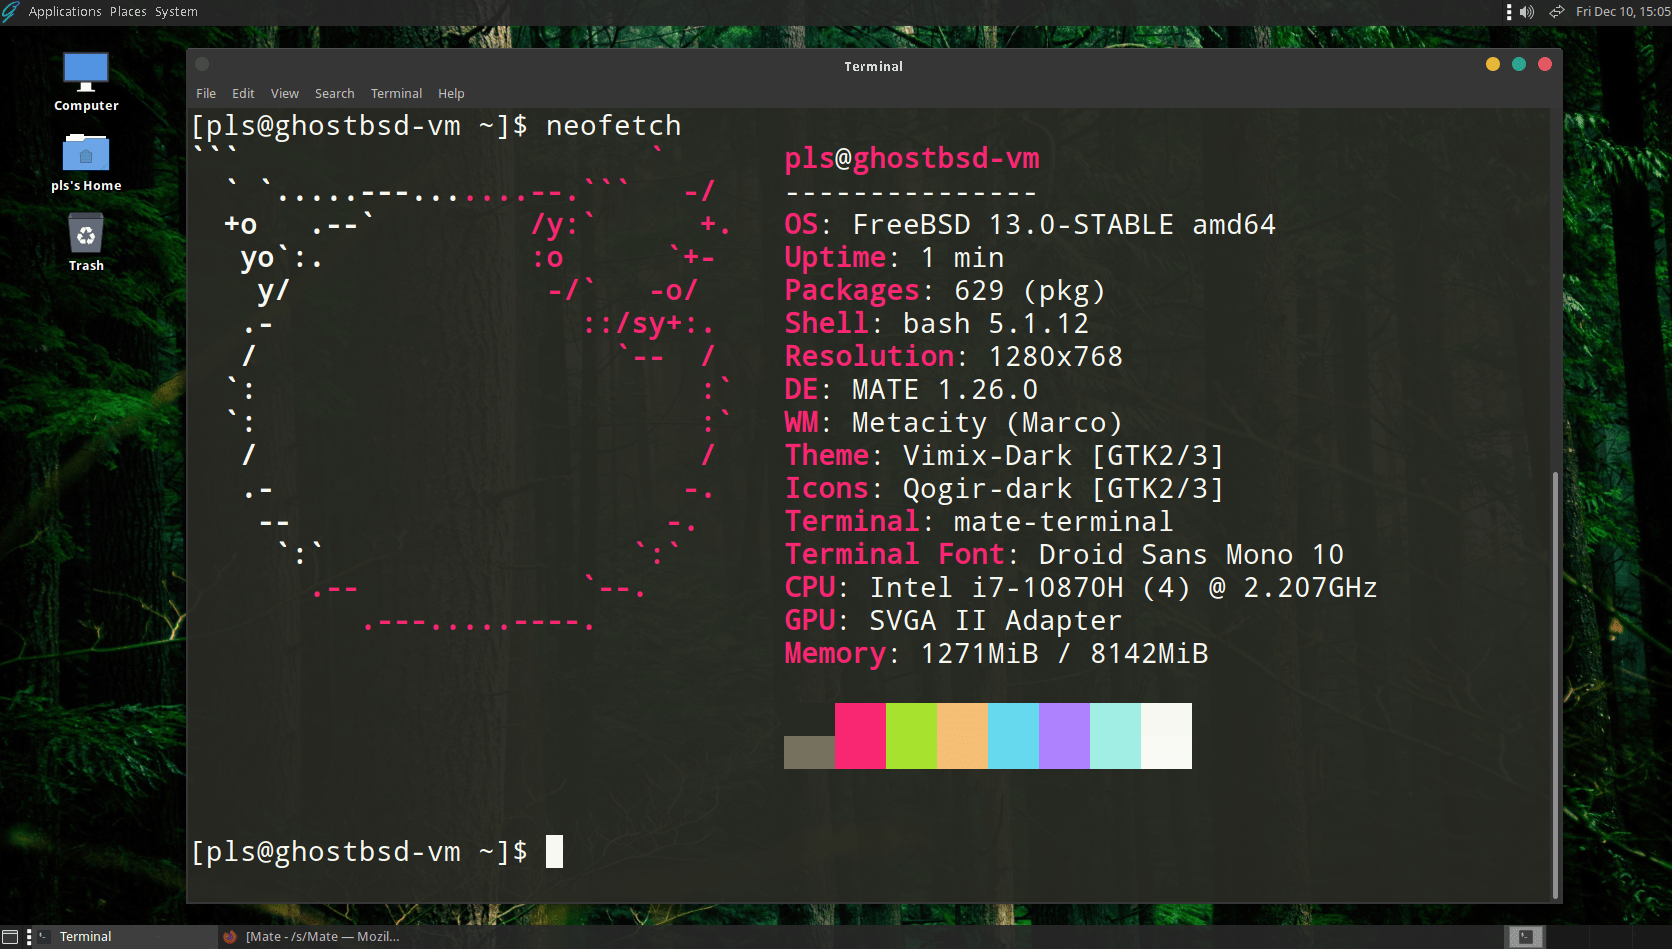Open the clock showing Fri Dec 10, 15:05
The width and height of the screenshot is (1672, 949).
(x=1622, y=12)
